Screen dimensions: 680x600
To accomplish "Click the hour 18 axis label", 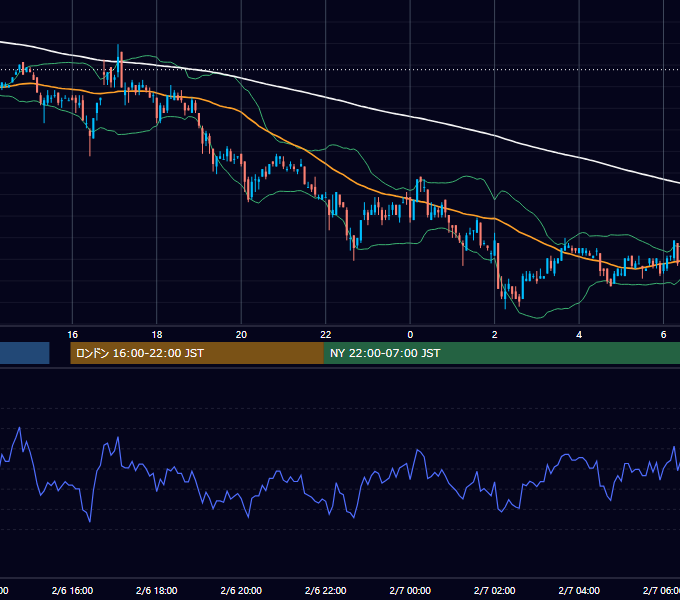I will [157, 334].
